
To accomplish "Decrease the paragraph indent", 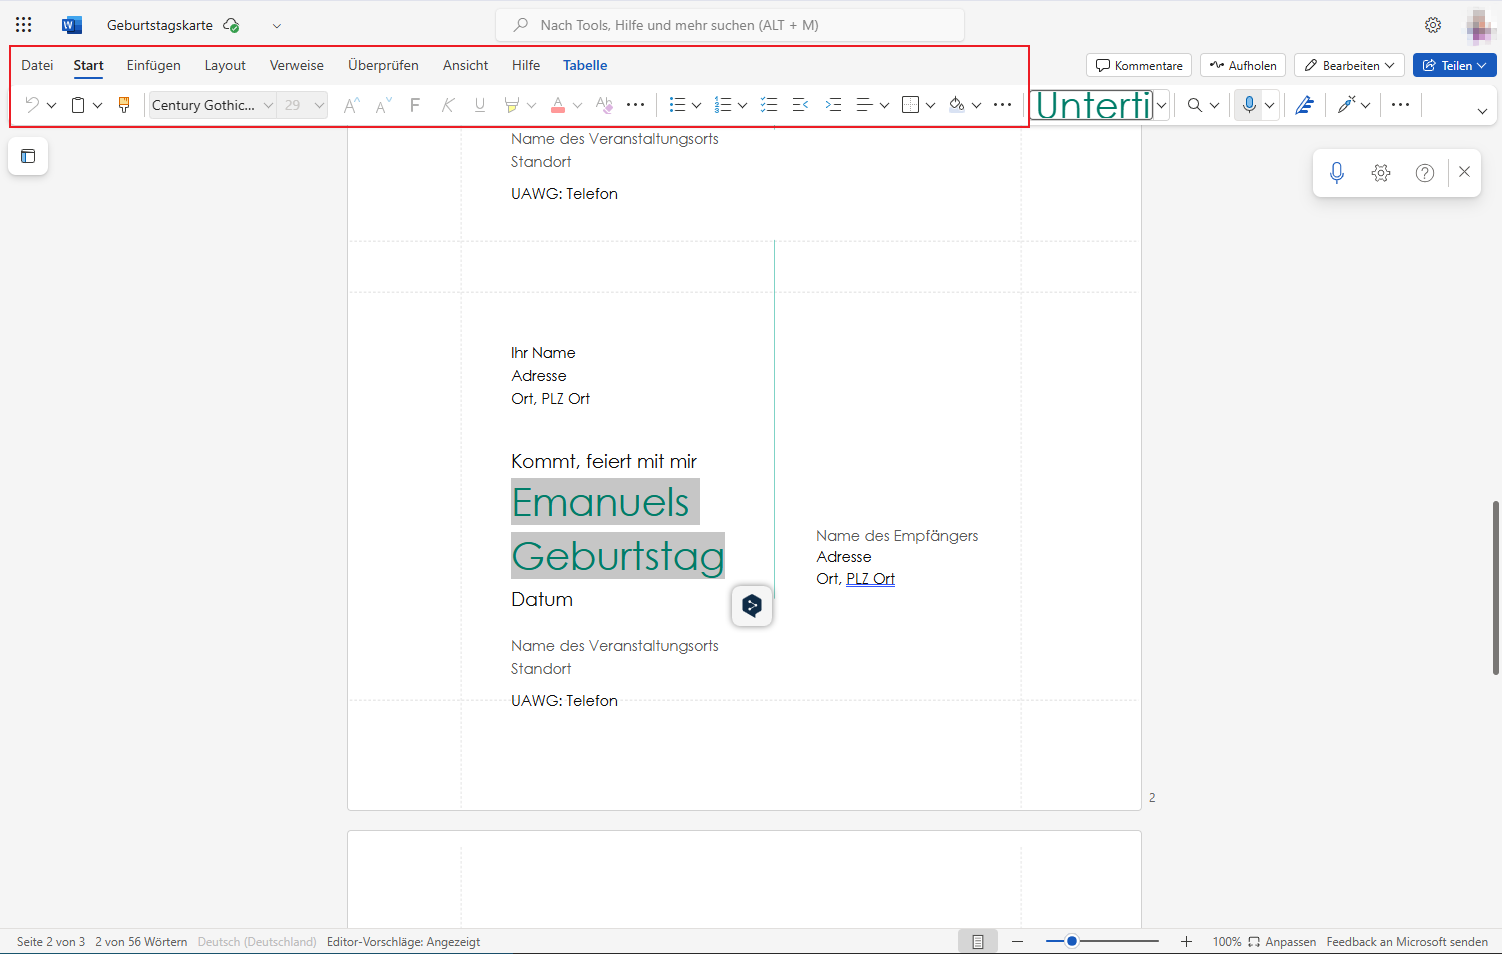I will tap(800, 105).
